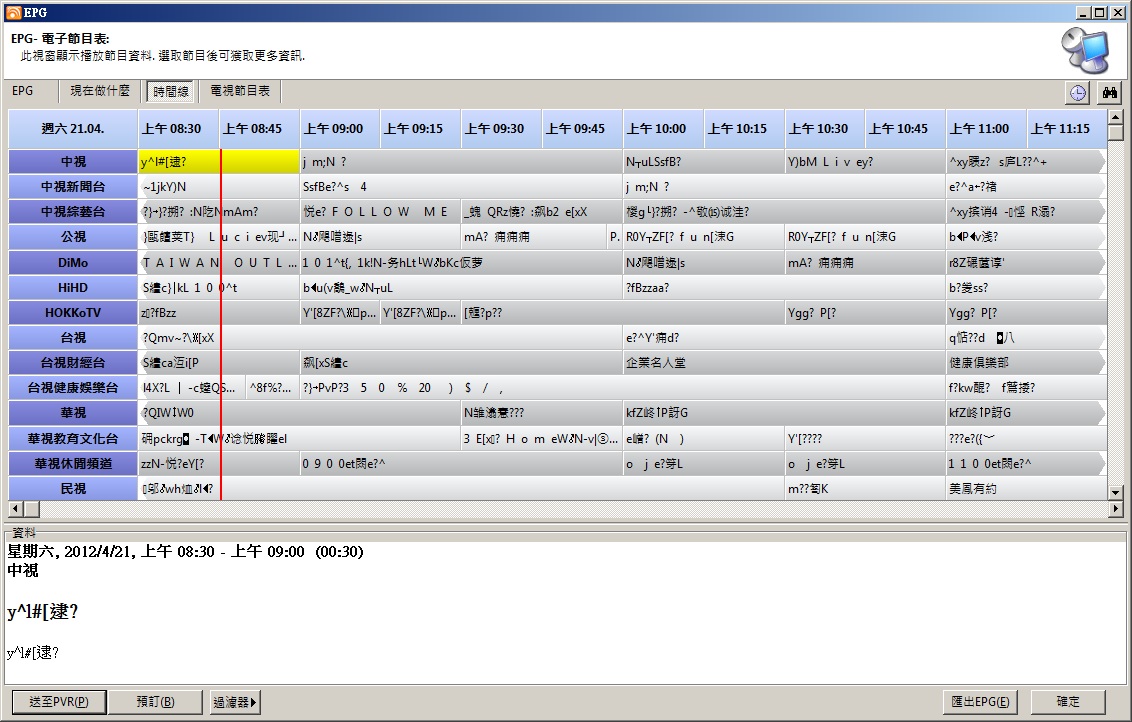Select the 華視休閒頻道 channel header
The width and height of the screenshot is (1132, 722).
click(x=73, y=464)
